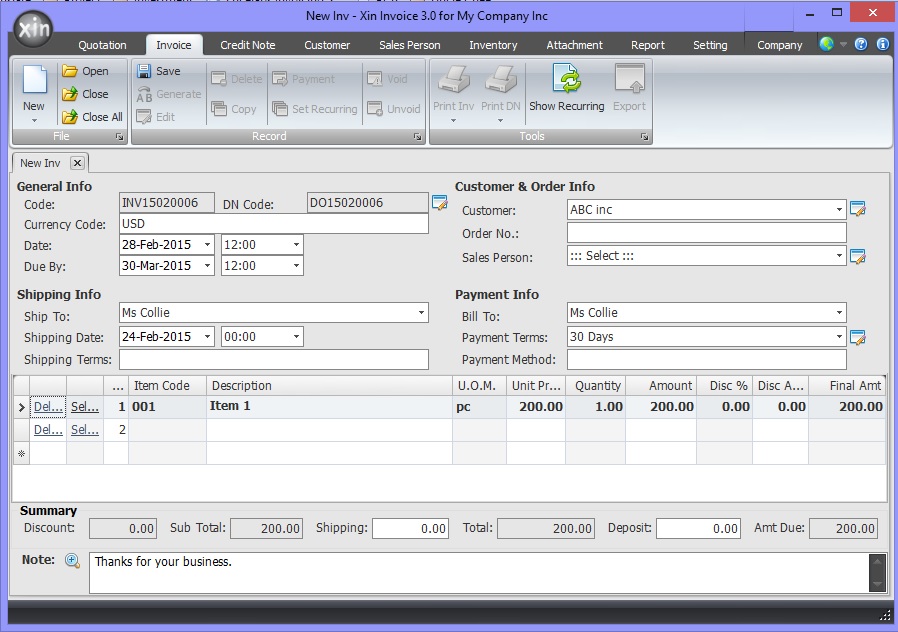Click the Xin application logo button

(x=33, y=29)
